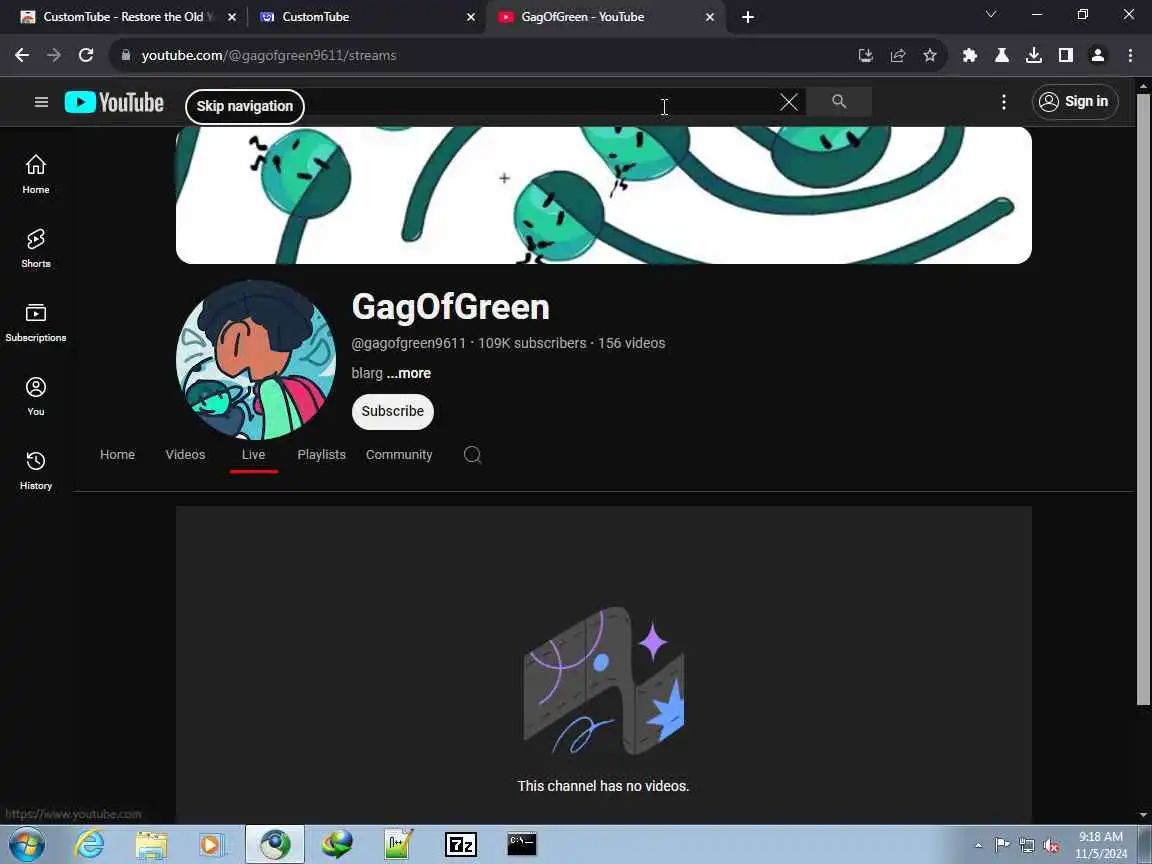
Task: Open the channel Home tab
Action: [118, 455]
